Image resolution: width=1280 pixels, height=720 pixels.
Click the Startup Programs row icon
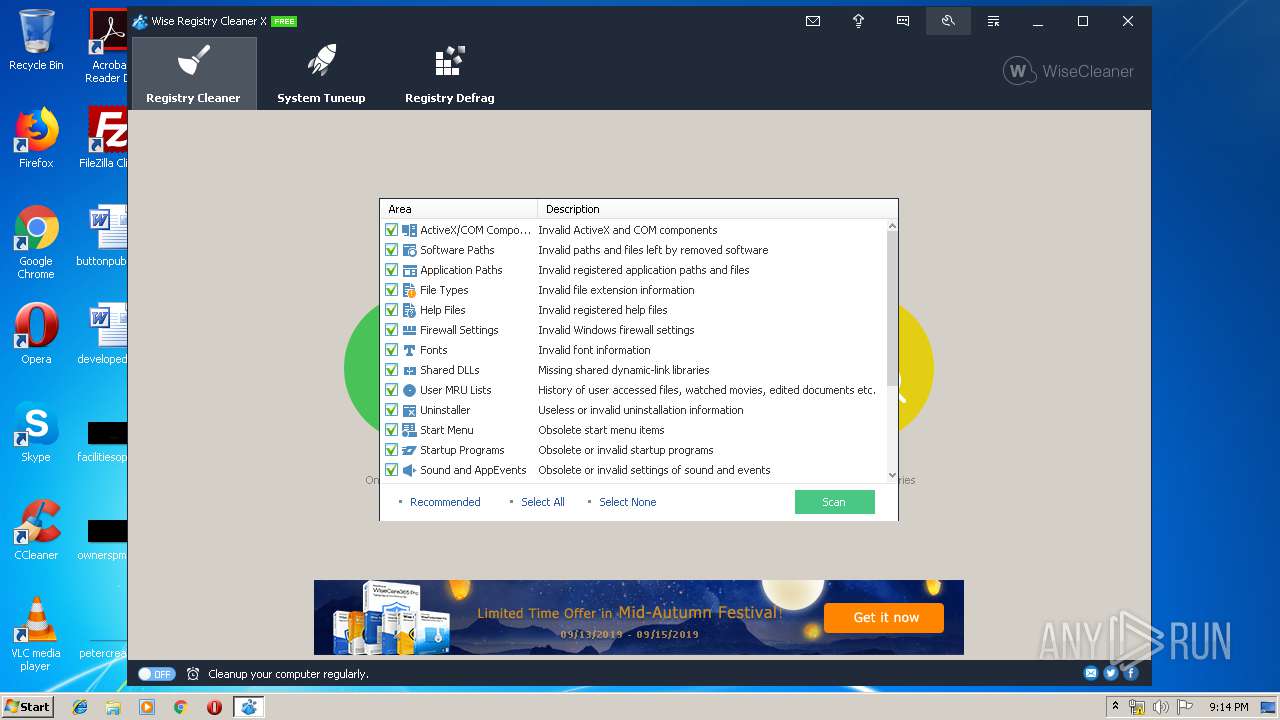click(409, 450)
